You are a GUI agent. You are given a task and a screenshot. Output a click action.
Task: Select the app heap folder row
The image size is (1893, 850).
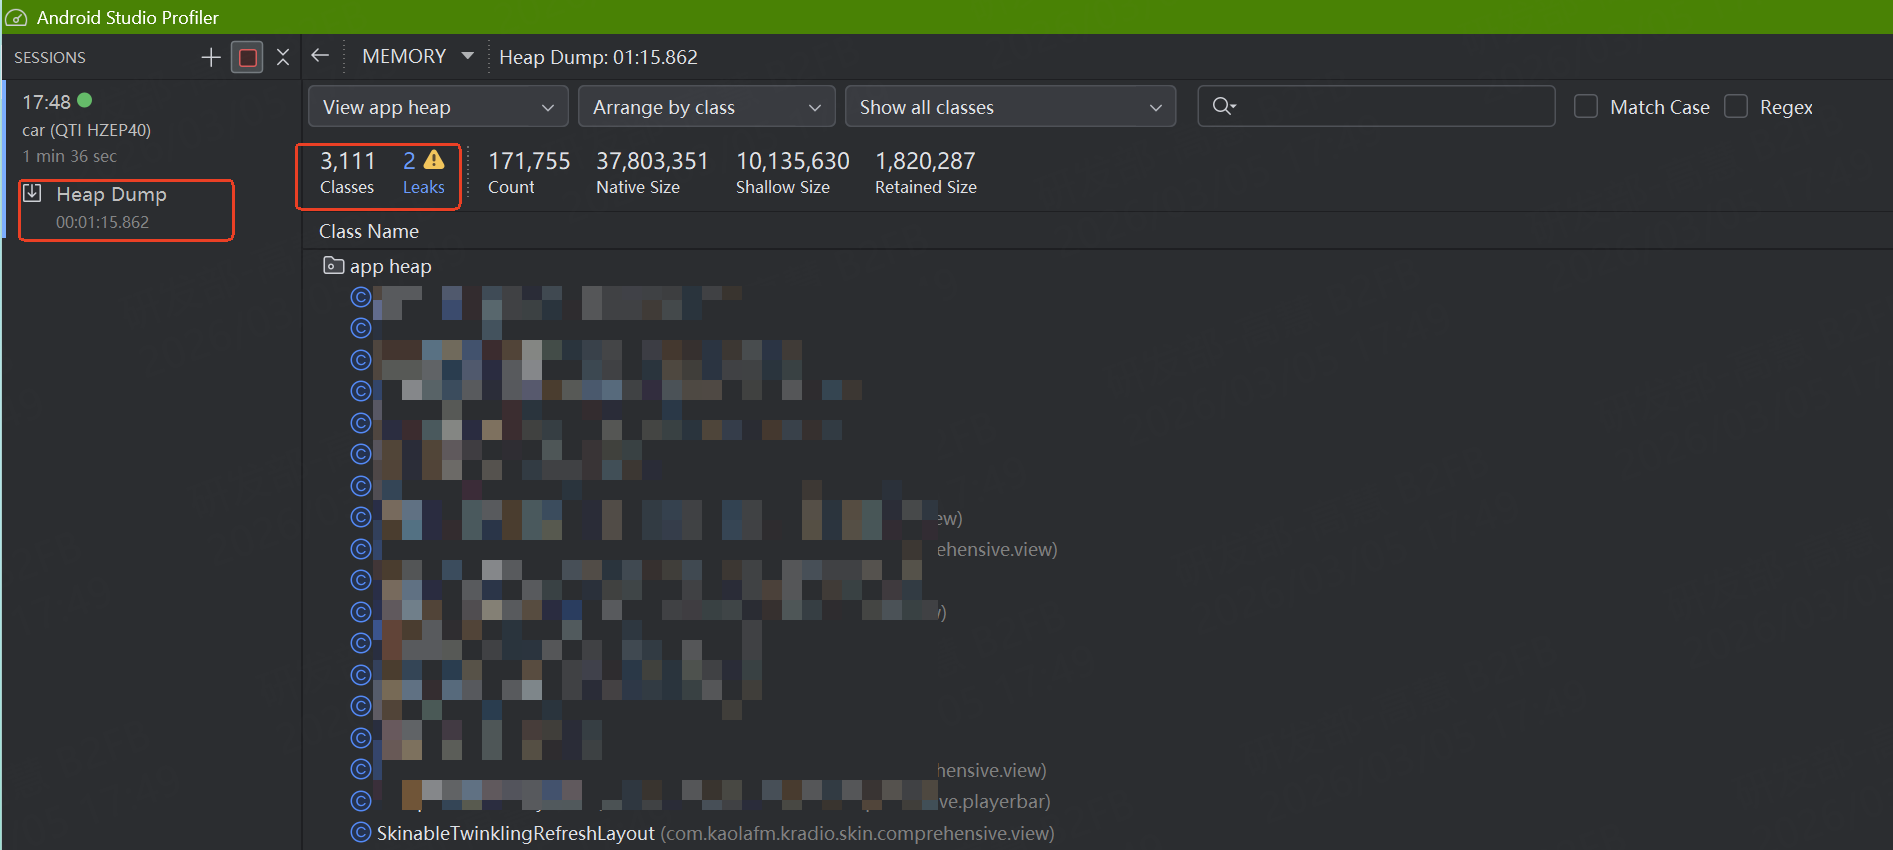click(1097, 266)
